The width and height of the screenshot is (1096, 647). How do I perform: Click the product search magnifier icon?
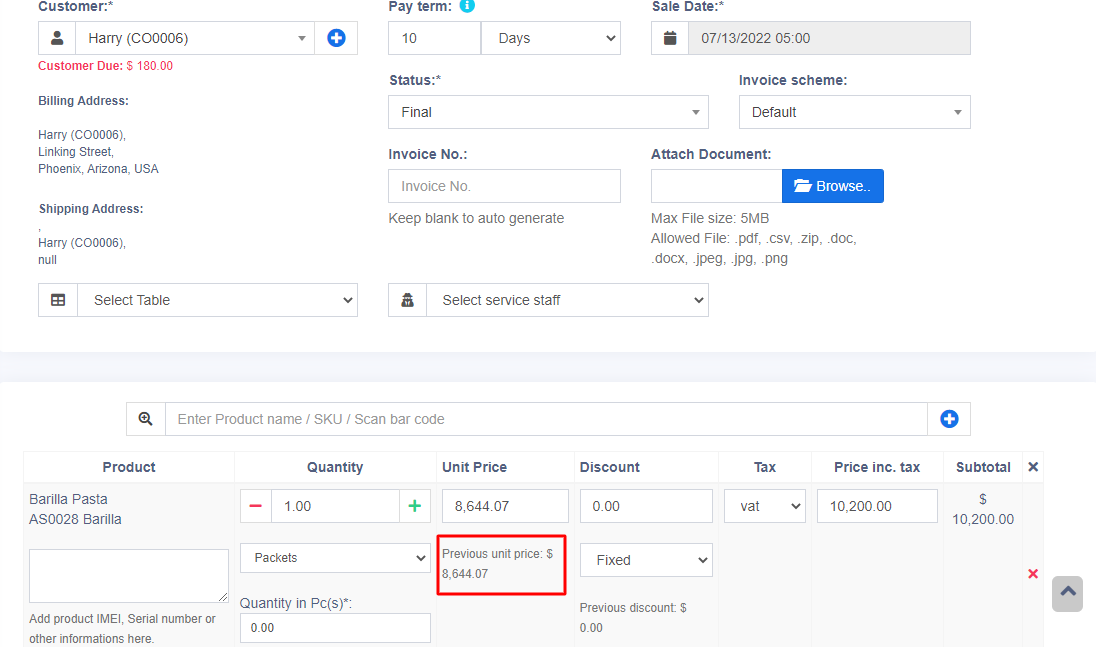(x=146, y=419)
